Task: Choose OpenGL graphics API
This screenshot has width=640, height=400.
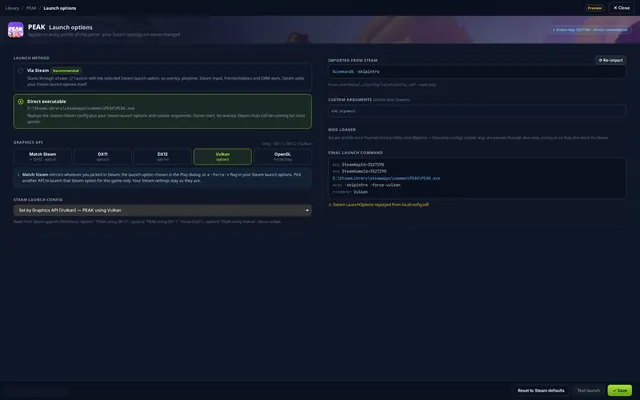Action: click(x=282, y=156)
